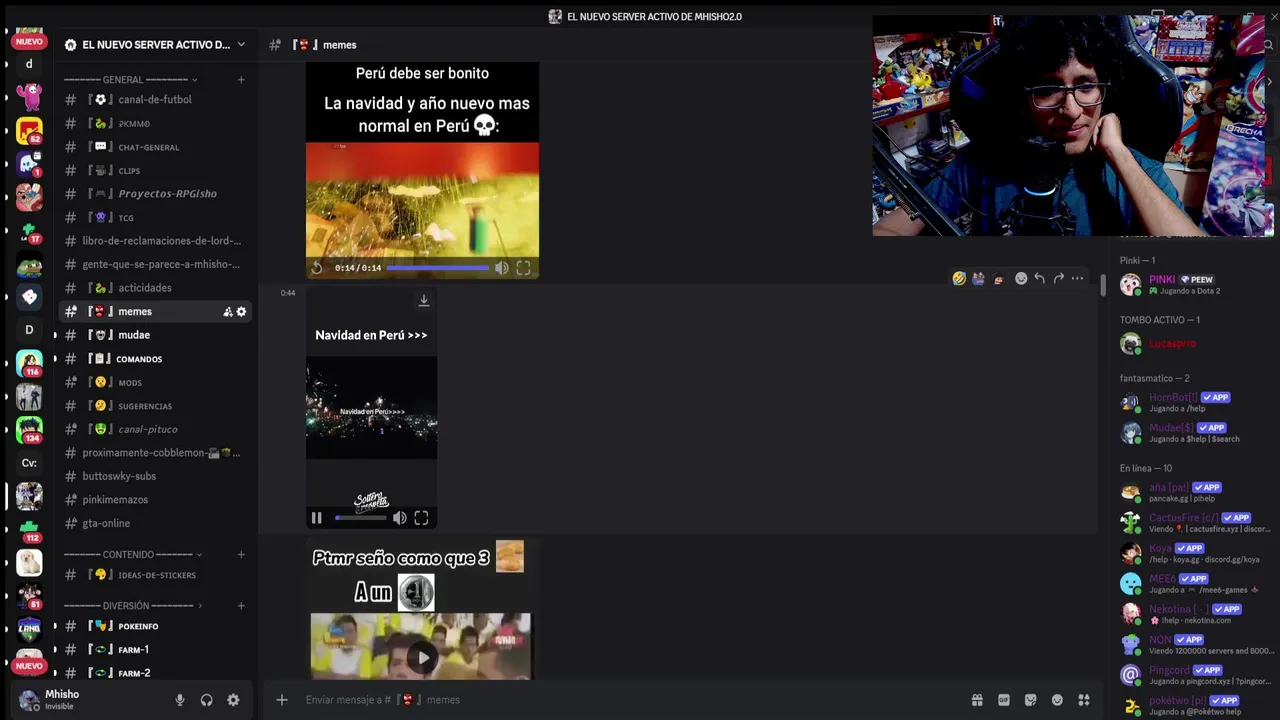The height and width of the screenshot is (720, 1280).
Task: Click the bottom NUEVO unread indicator
Action: 29,666
